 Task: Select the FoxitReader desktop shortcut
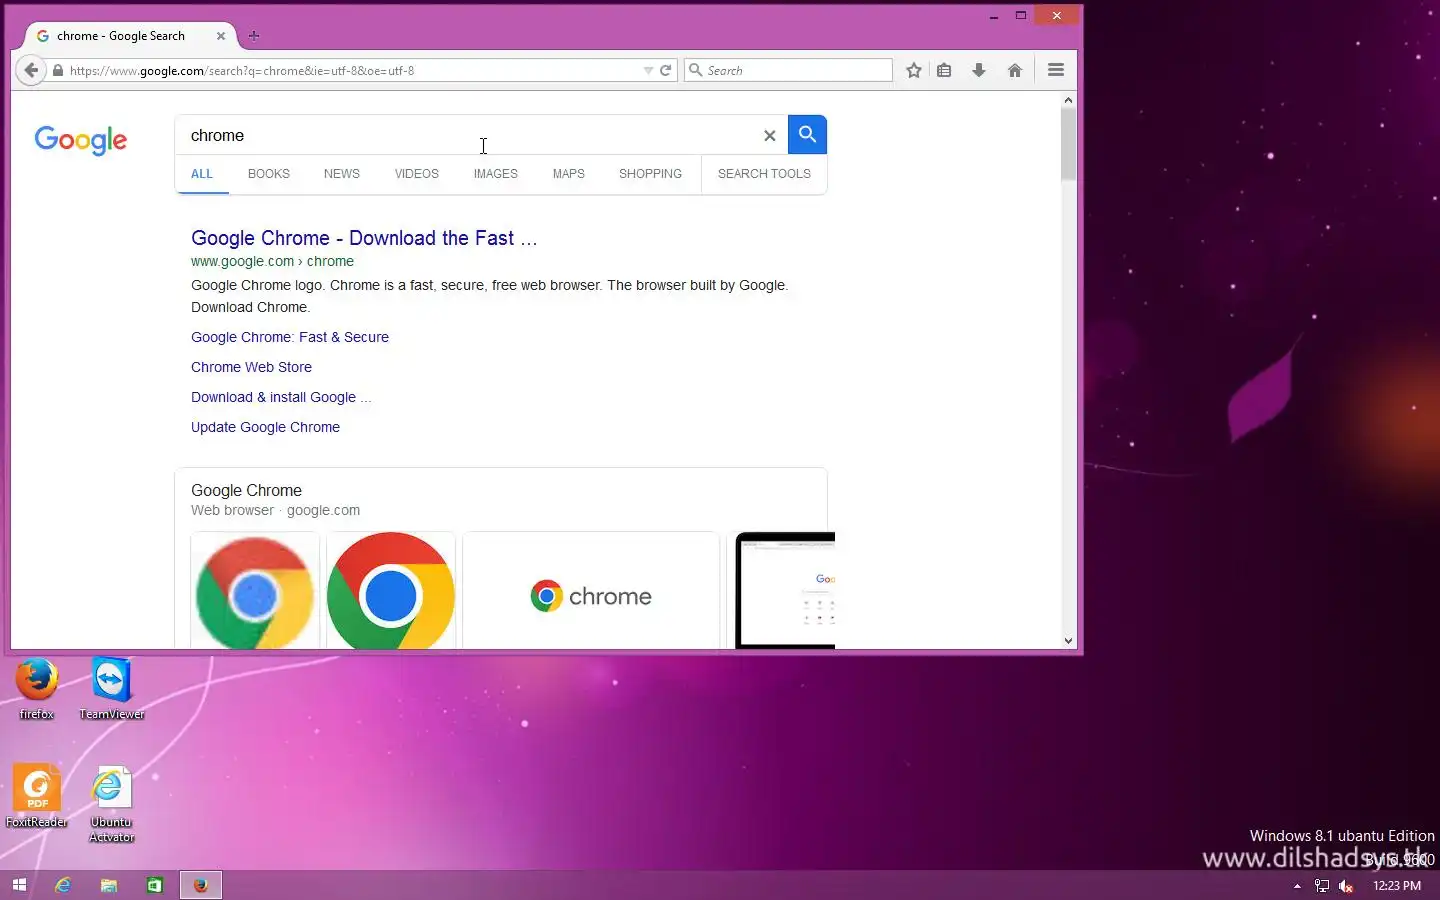(37, 796)
